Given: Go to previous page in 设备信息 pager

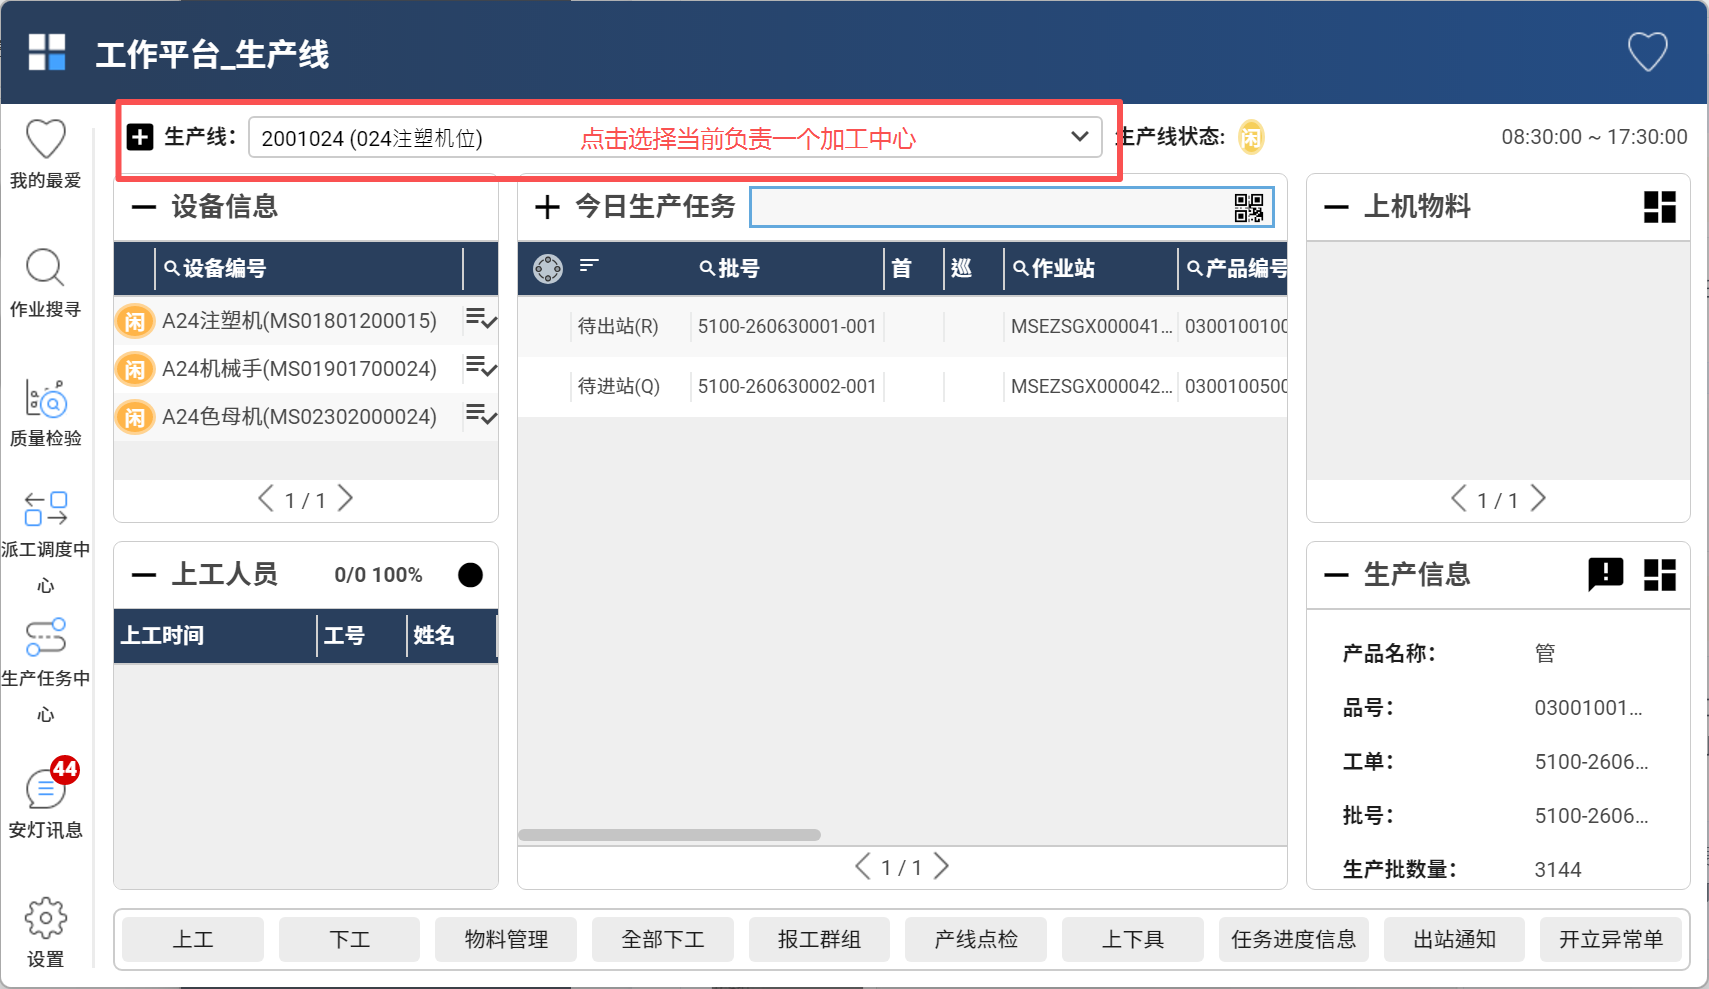Looking at the screenshot, I should 265,498.
